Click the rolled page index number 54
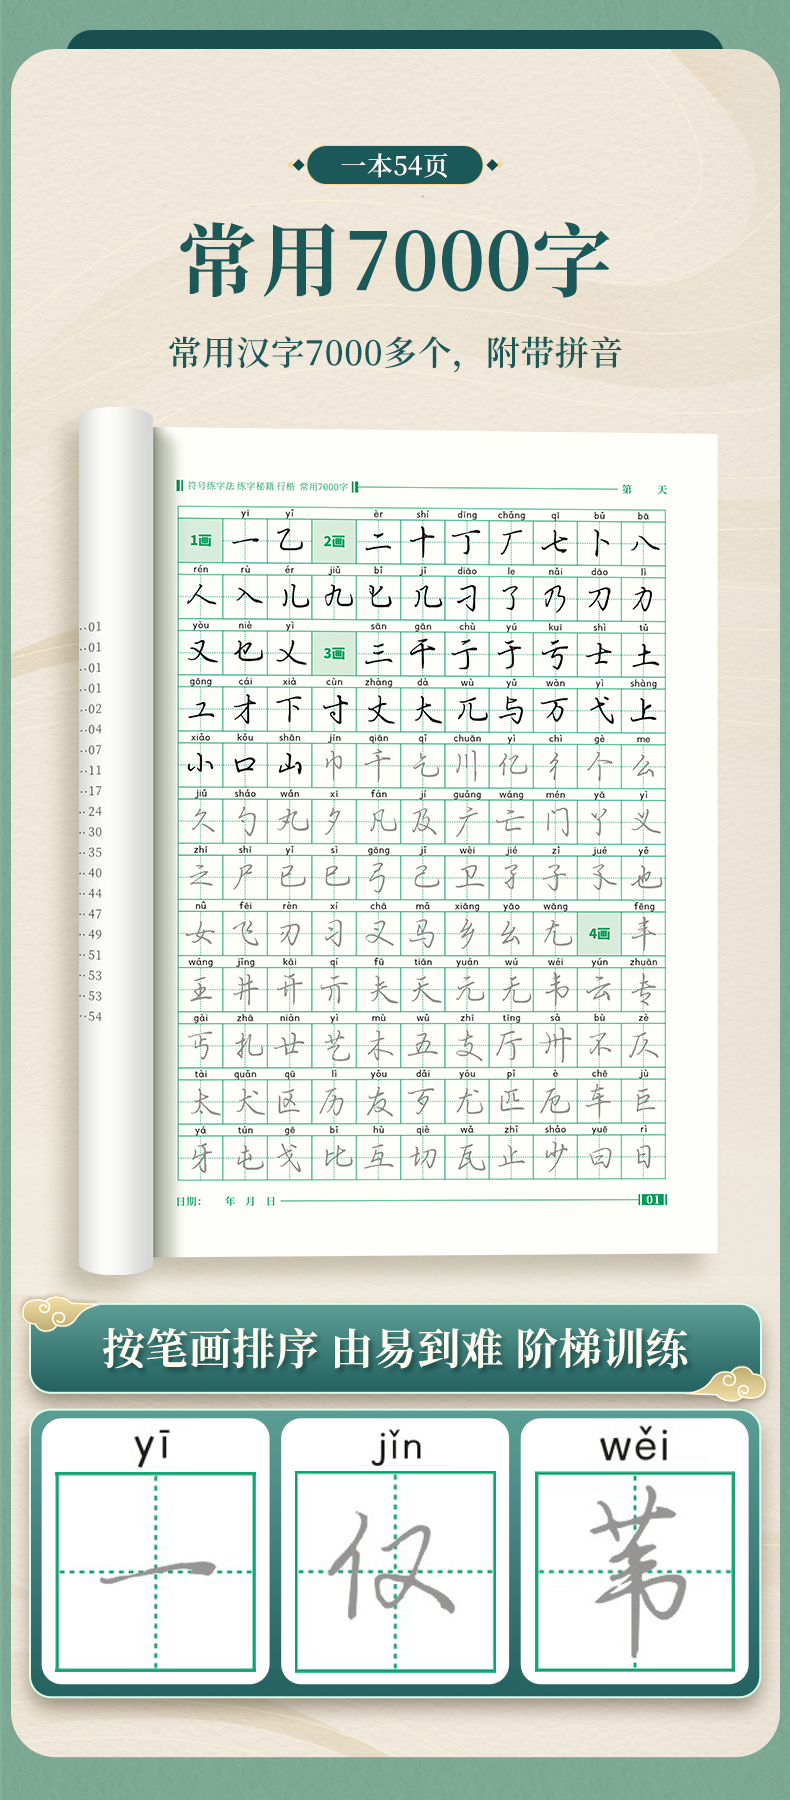The height and width of the screenshot is (1800, 790). (x=94, y=1016)
